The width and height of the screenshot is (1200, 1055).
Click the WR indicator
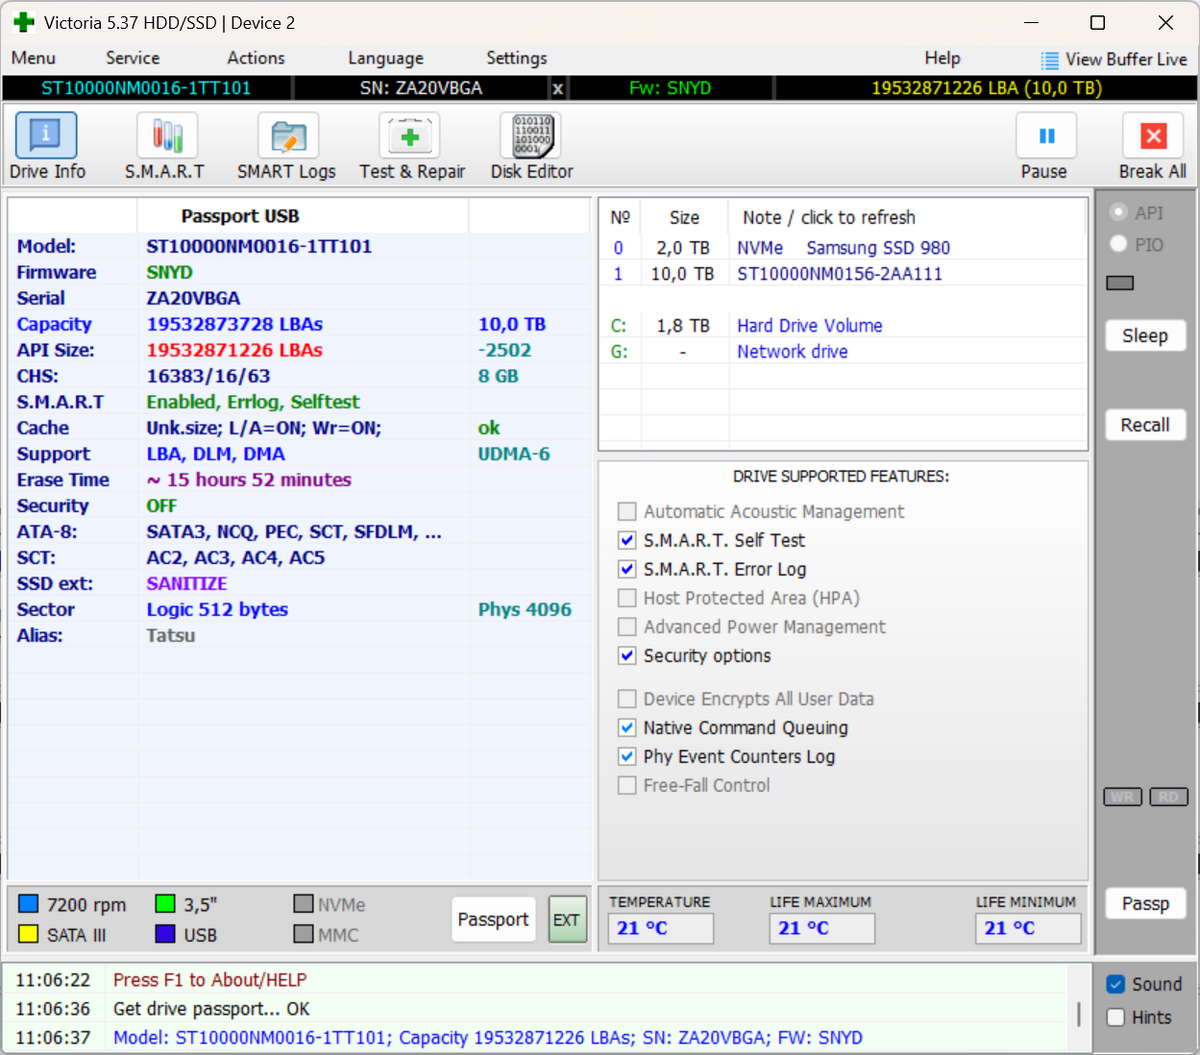[1122, 797]
